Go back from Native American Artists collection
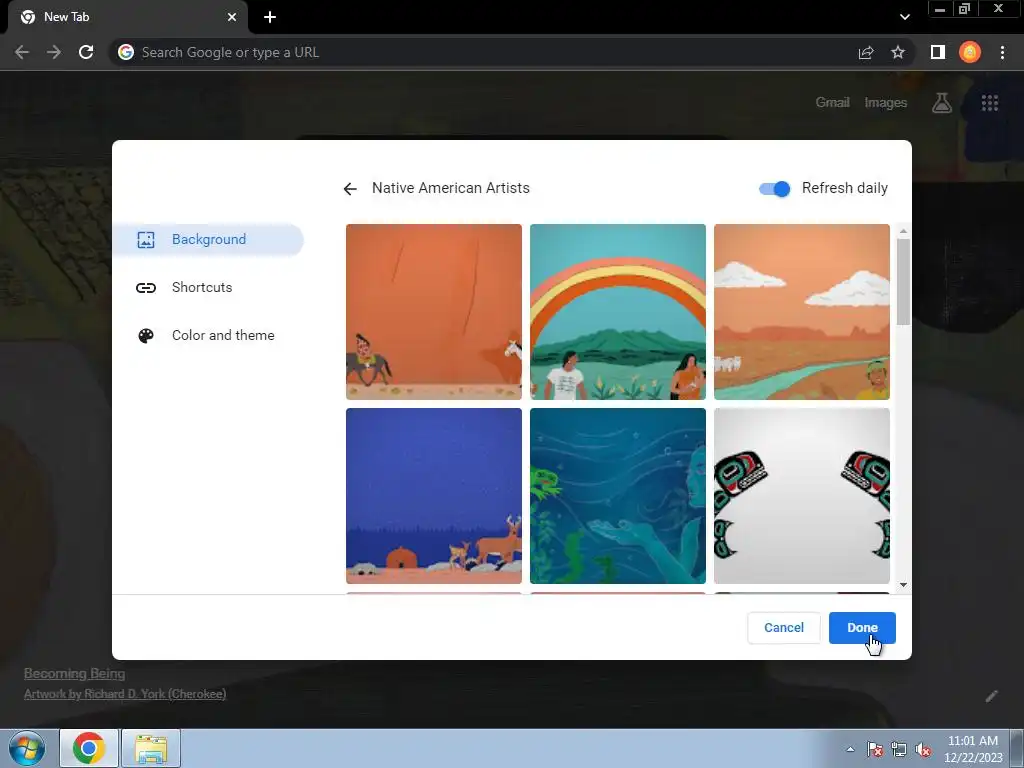 (x=350, y=189)
